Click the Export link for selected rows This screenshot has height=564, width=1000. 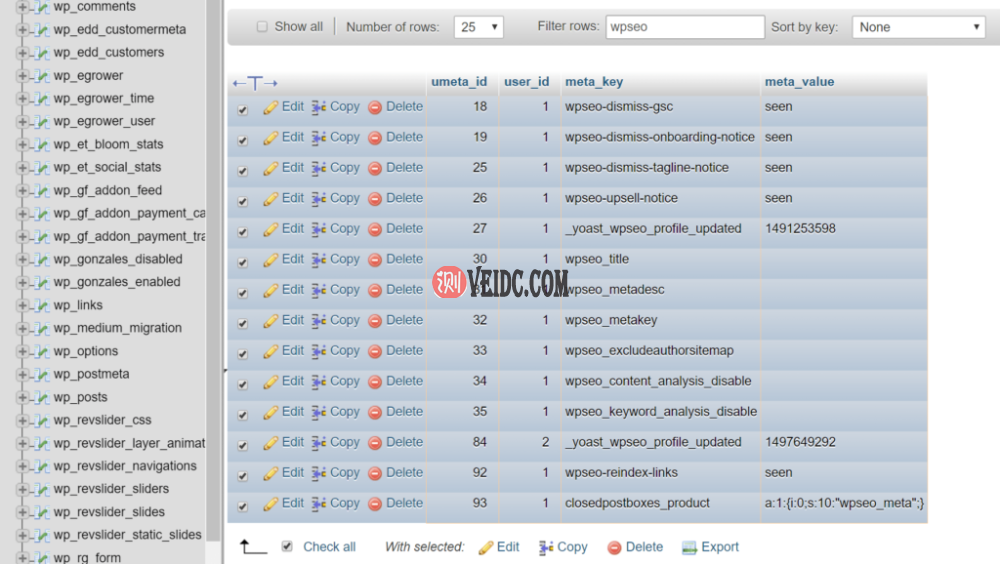pyautogui.click(x=719, y=547)
